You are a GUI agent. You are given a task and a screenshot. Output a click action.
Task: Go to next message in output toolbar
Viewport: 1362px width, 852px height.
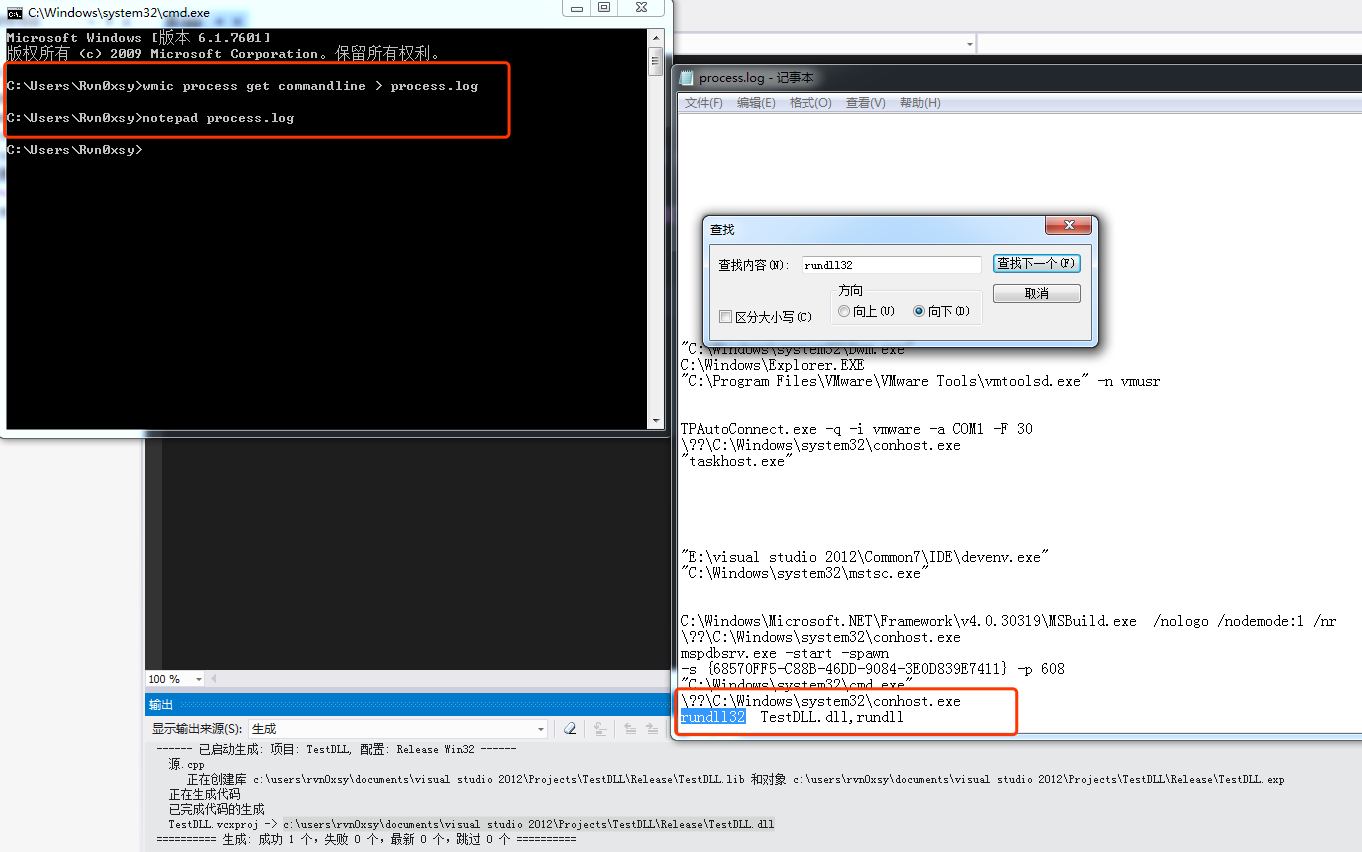651,729
